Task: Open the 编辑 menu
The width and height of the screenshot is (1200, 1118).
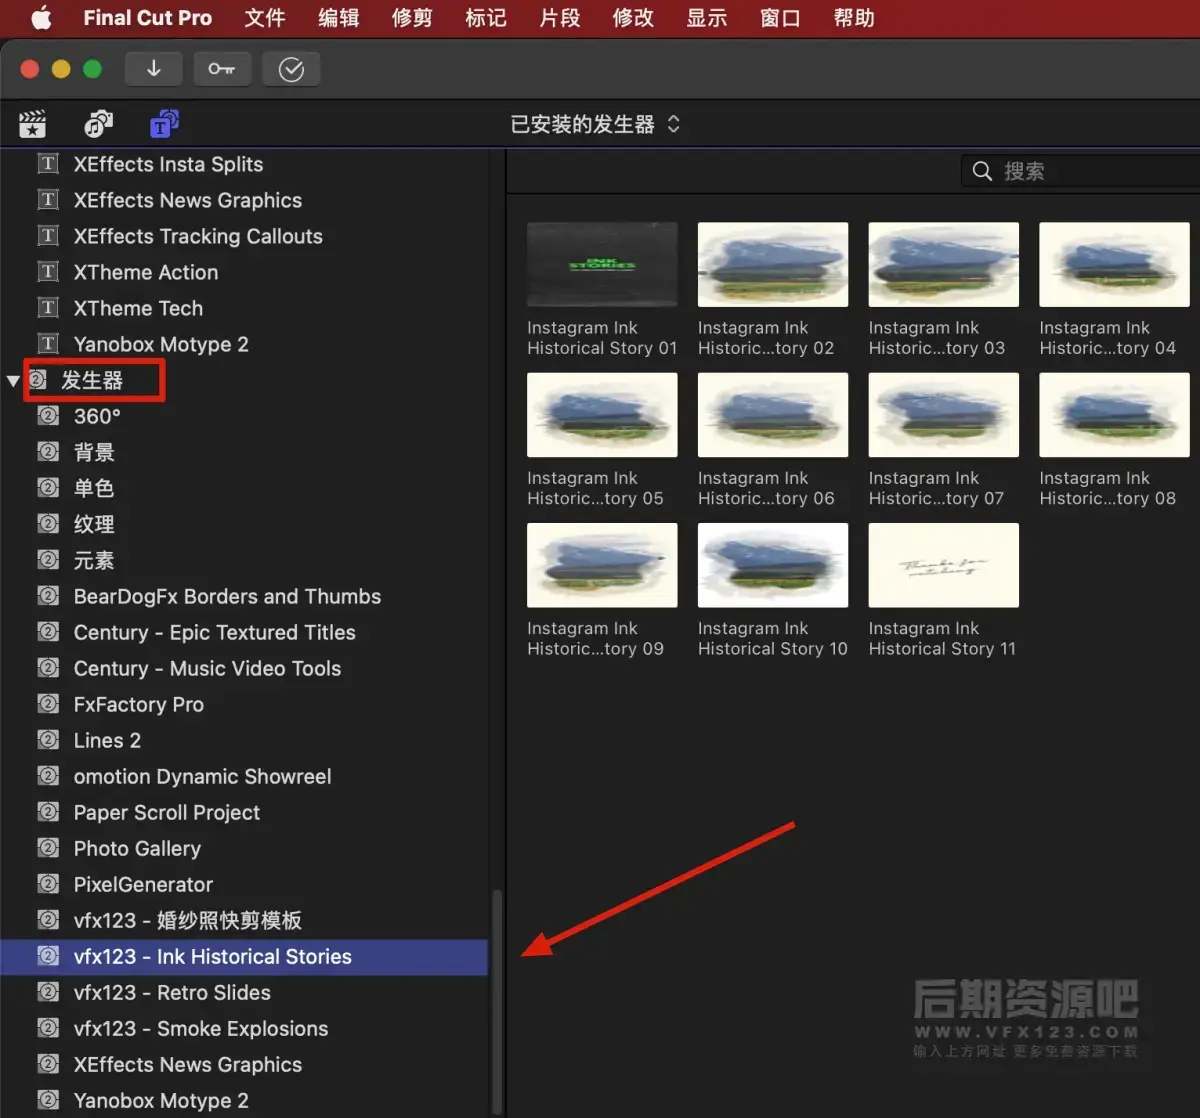Action: [x=339, y=18]
